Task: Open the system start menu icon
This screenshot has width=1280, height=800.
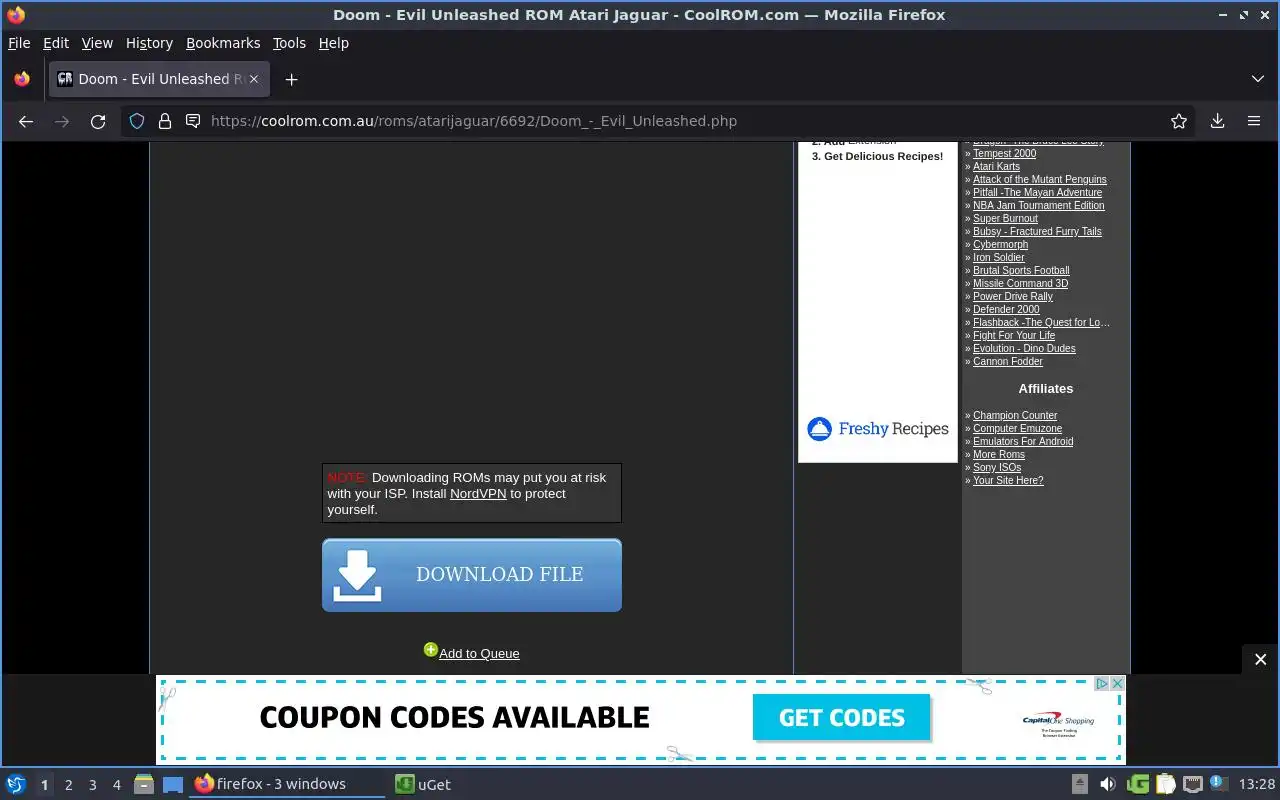Action: (x=16, y=784)
